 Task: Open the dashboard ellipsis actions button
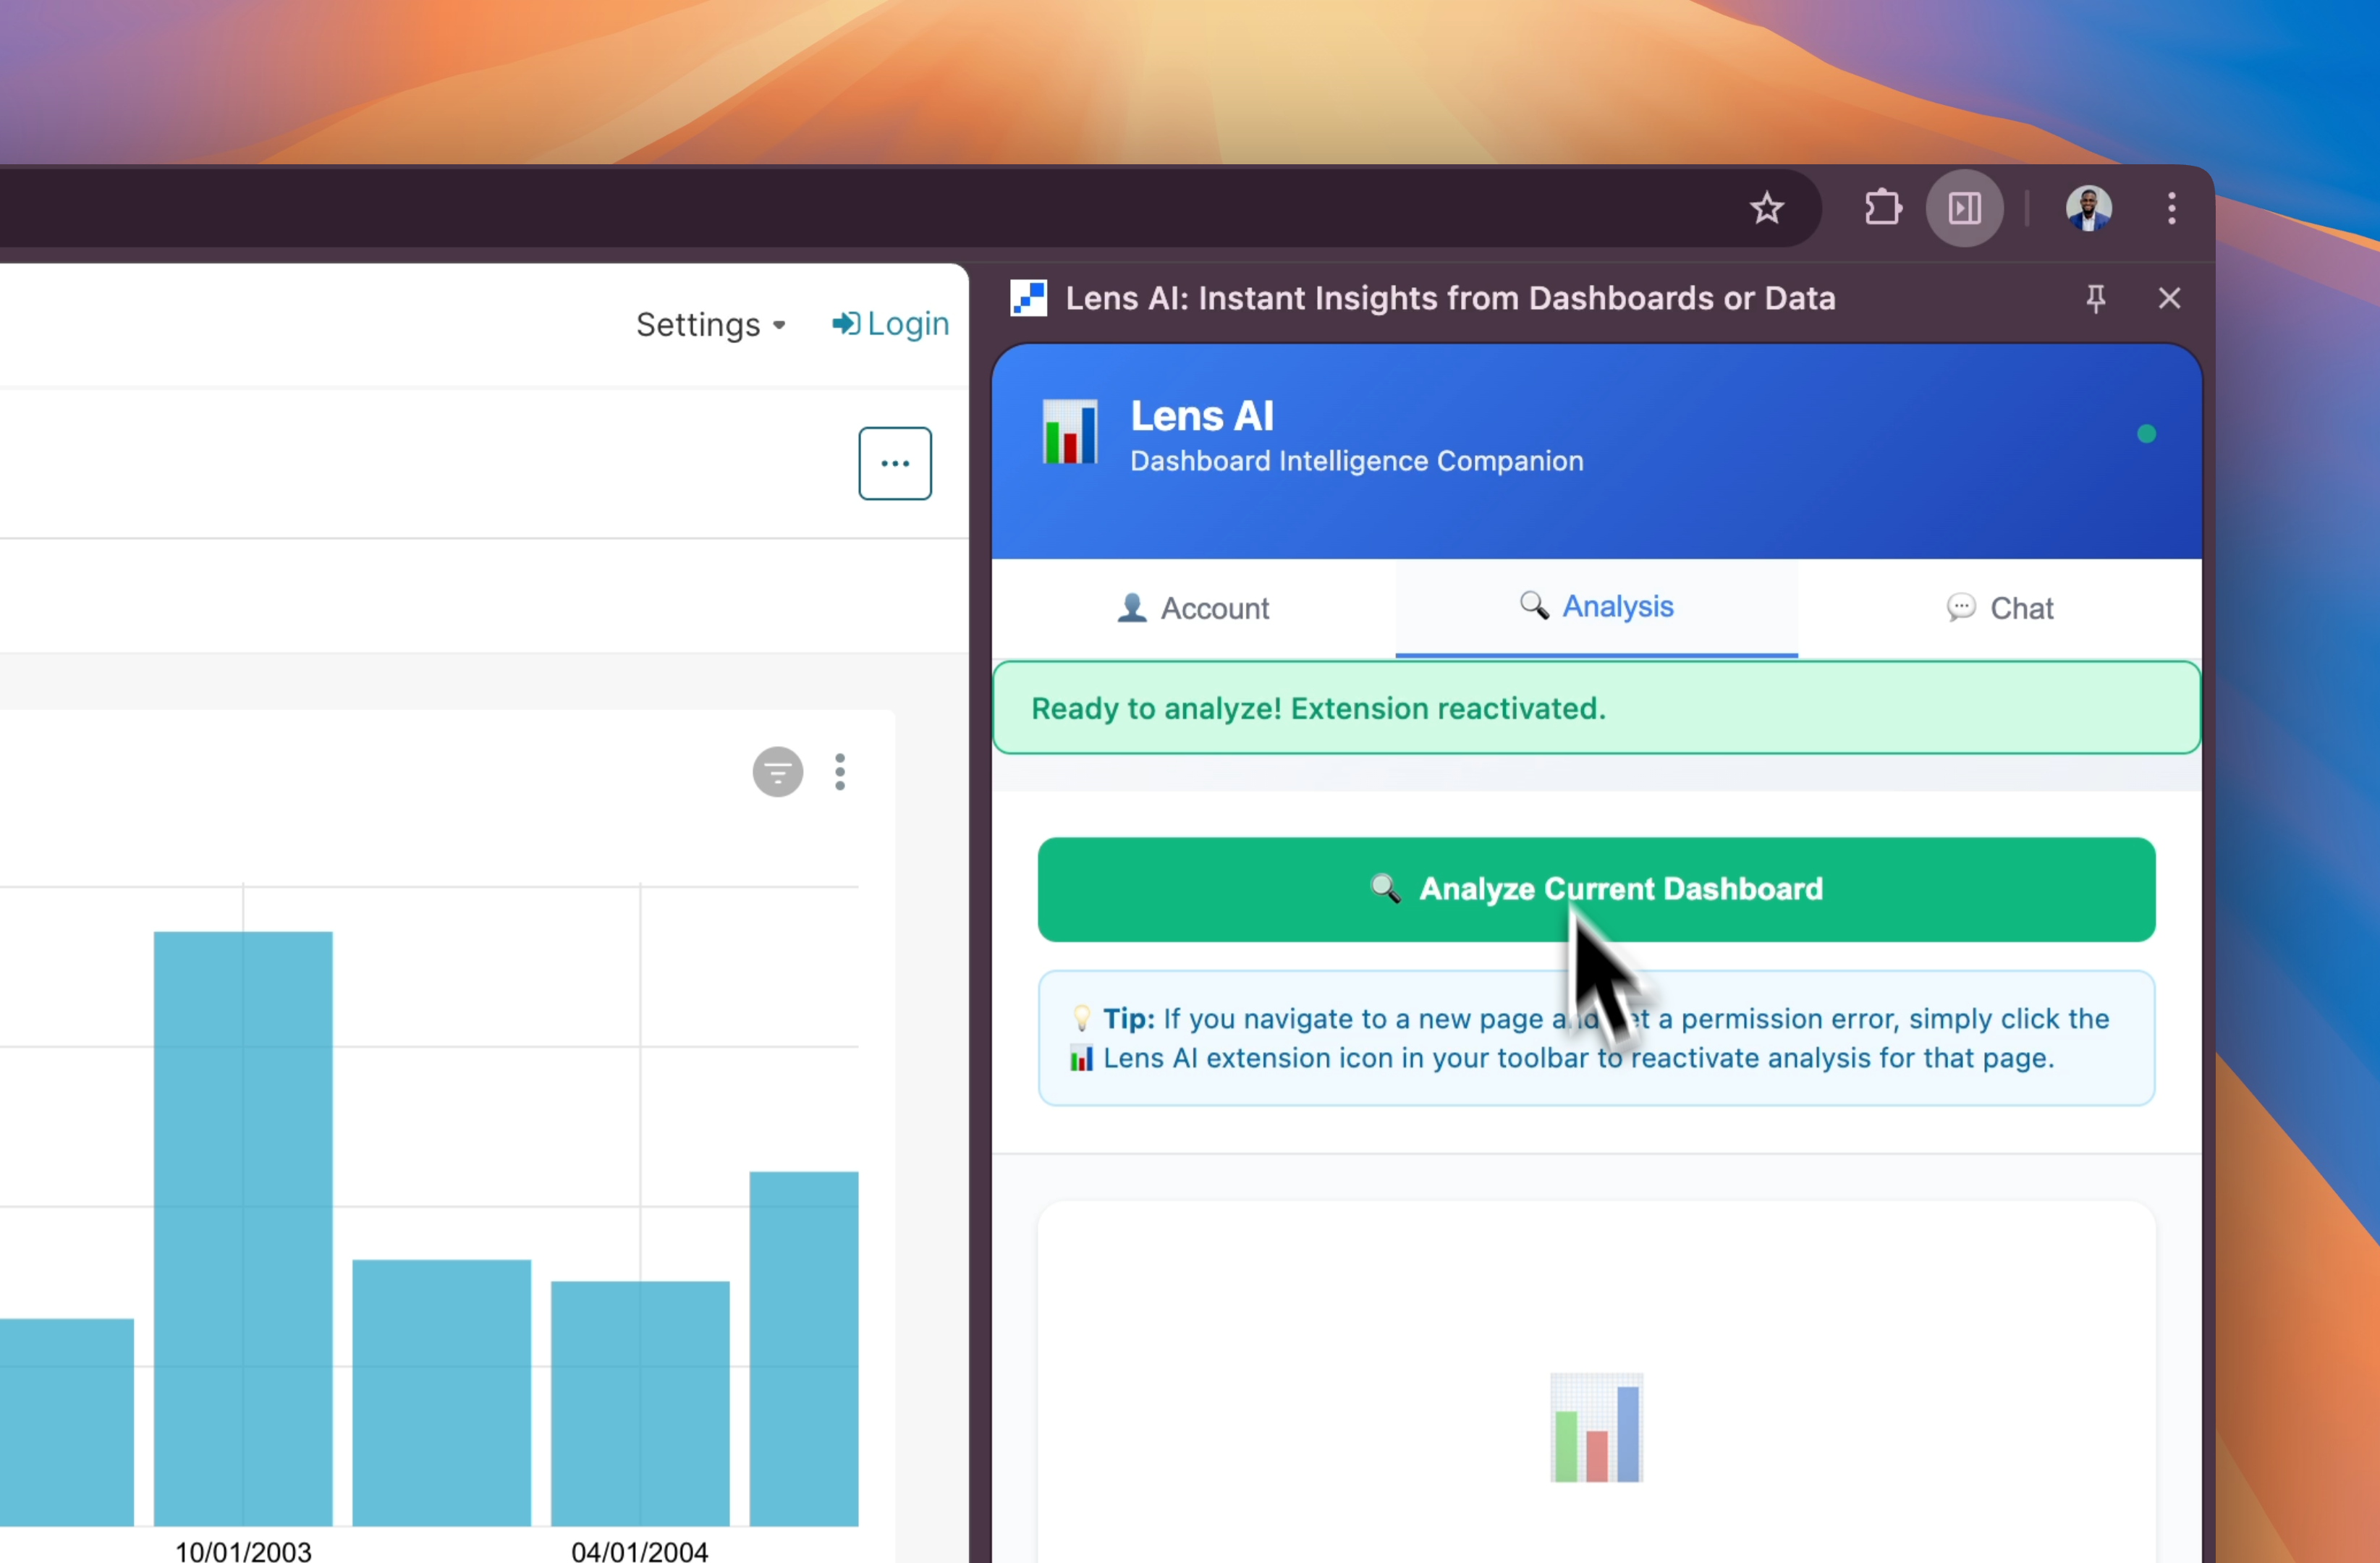(894, 464)
